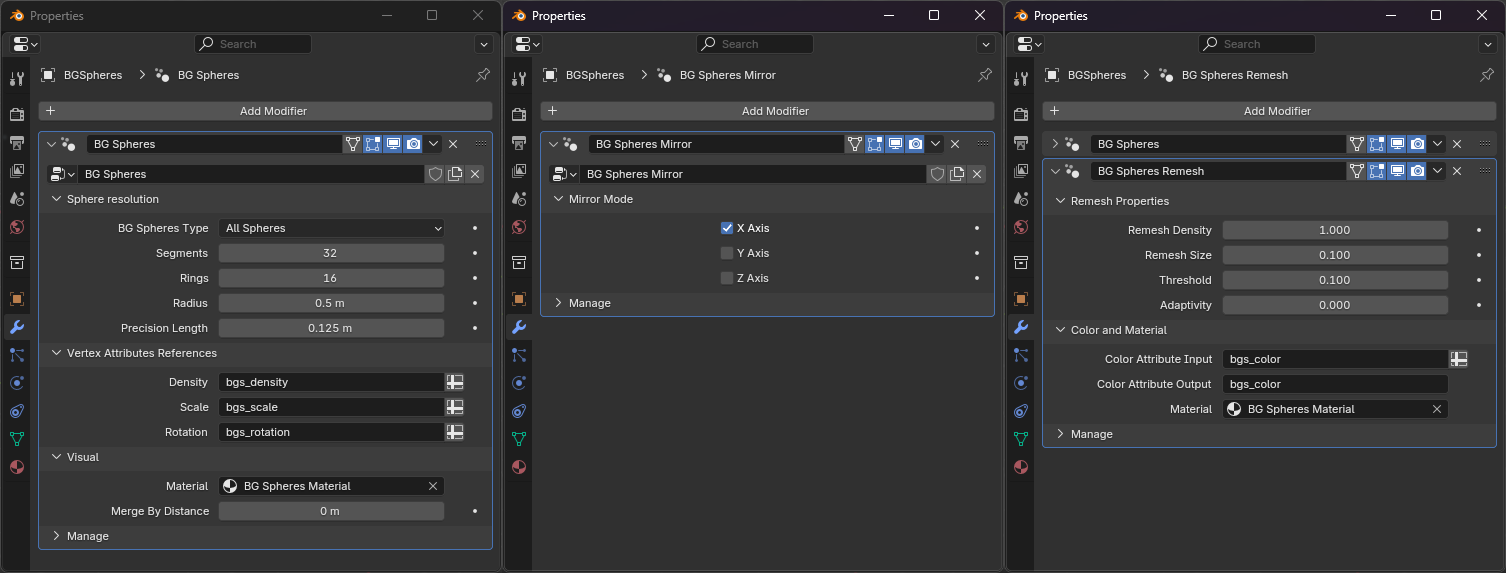This screenshot has height=573, width=1506.
Task: Toggle render visibility for BG Spheres Mirror
Action: click(915, 144)
